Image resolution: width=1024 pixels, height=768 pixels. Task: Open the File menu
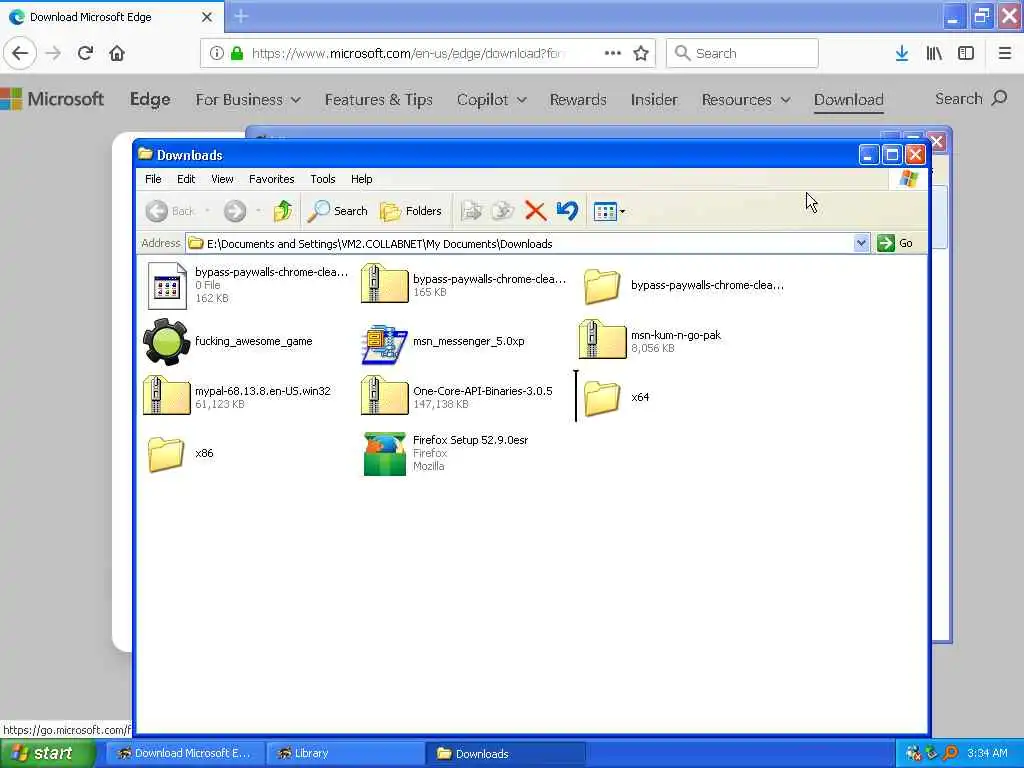pos(153,179)
